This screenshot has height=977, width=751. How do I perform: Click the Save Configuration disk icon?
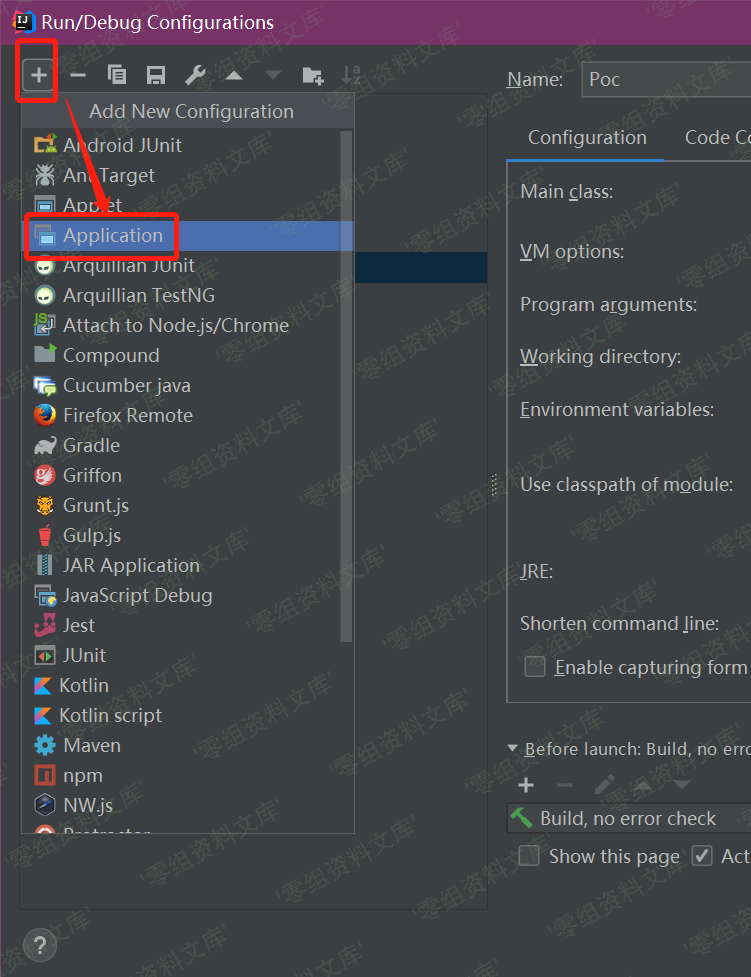pos(156,75)
